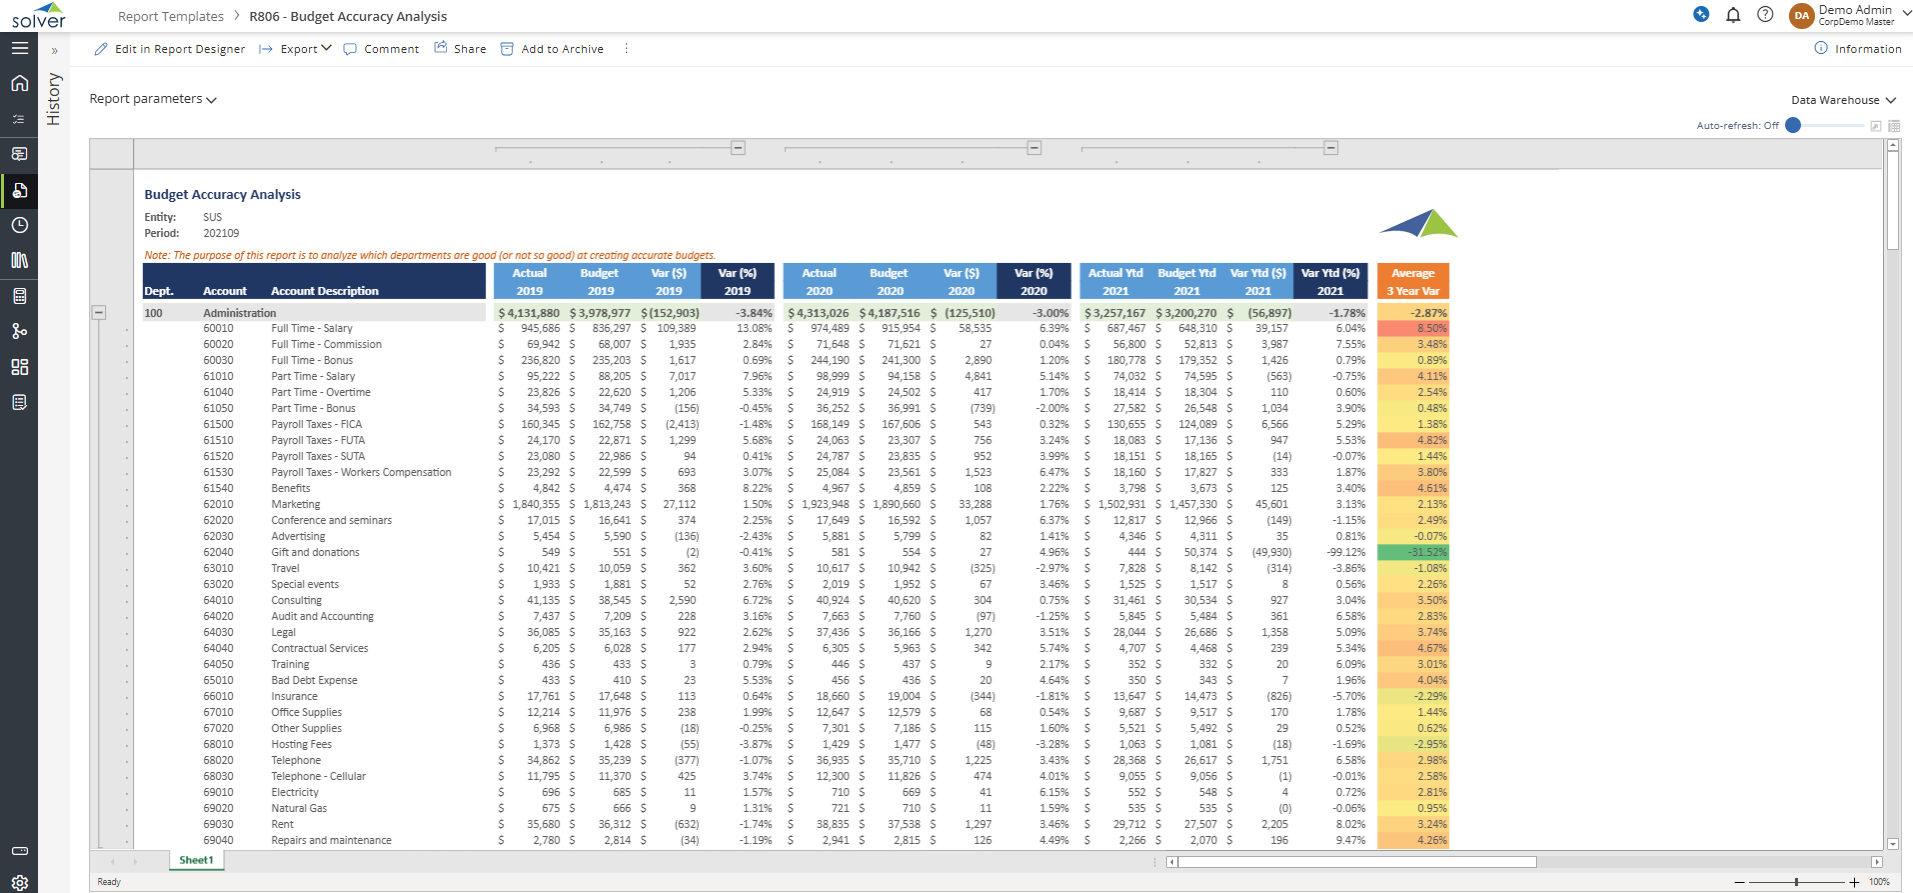The image size is (1913, 893).
Task: Click Edit in Report Designer
Action: [169, 49]
